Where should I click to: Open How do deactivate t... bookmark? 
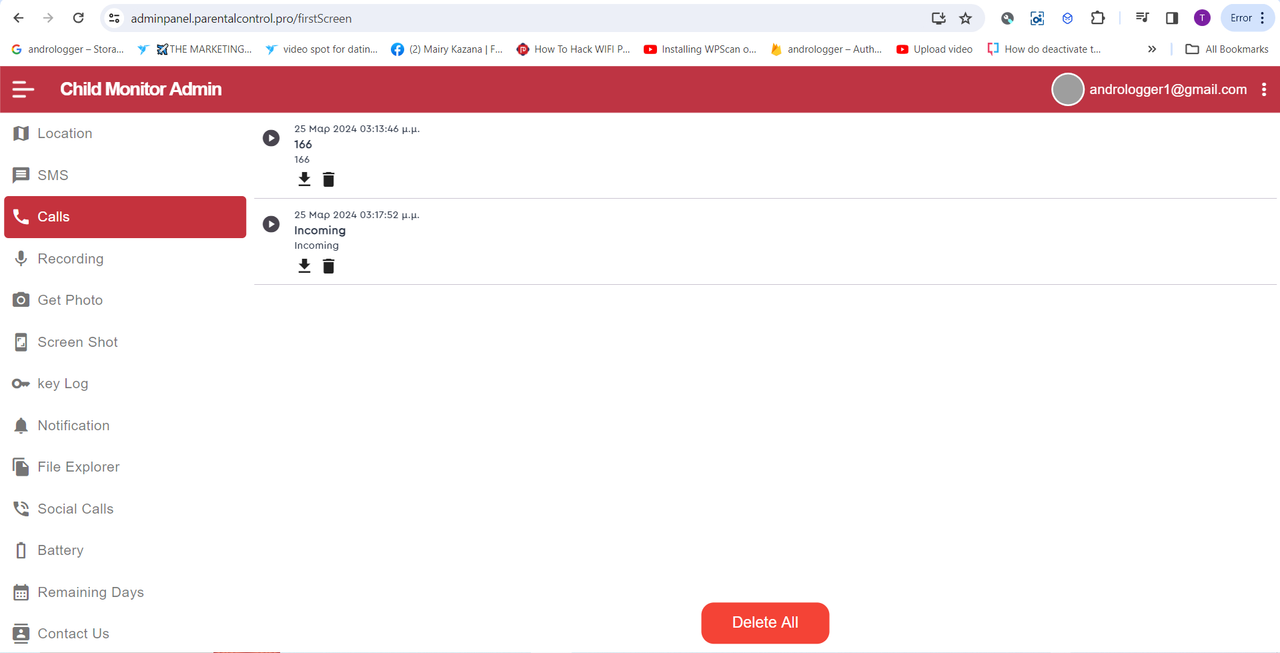(x=1044, y=49)
